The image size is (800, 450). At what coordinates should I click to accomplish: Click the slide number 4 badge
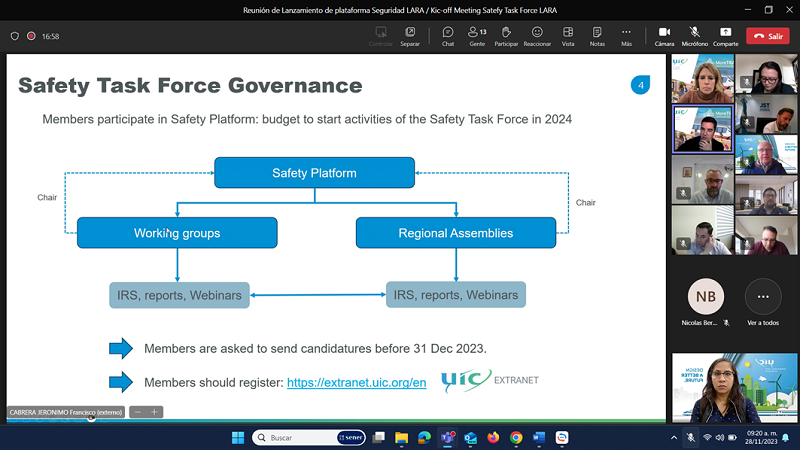coord(640,85)
